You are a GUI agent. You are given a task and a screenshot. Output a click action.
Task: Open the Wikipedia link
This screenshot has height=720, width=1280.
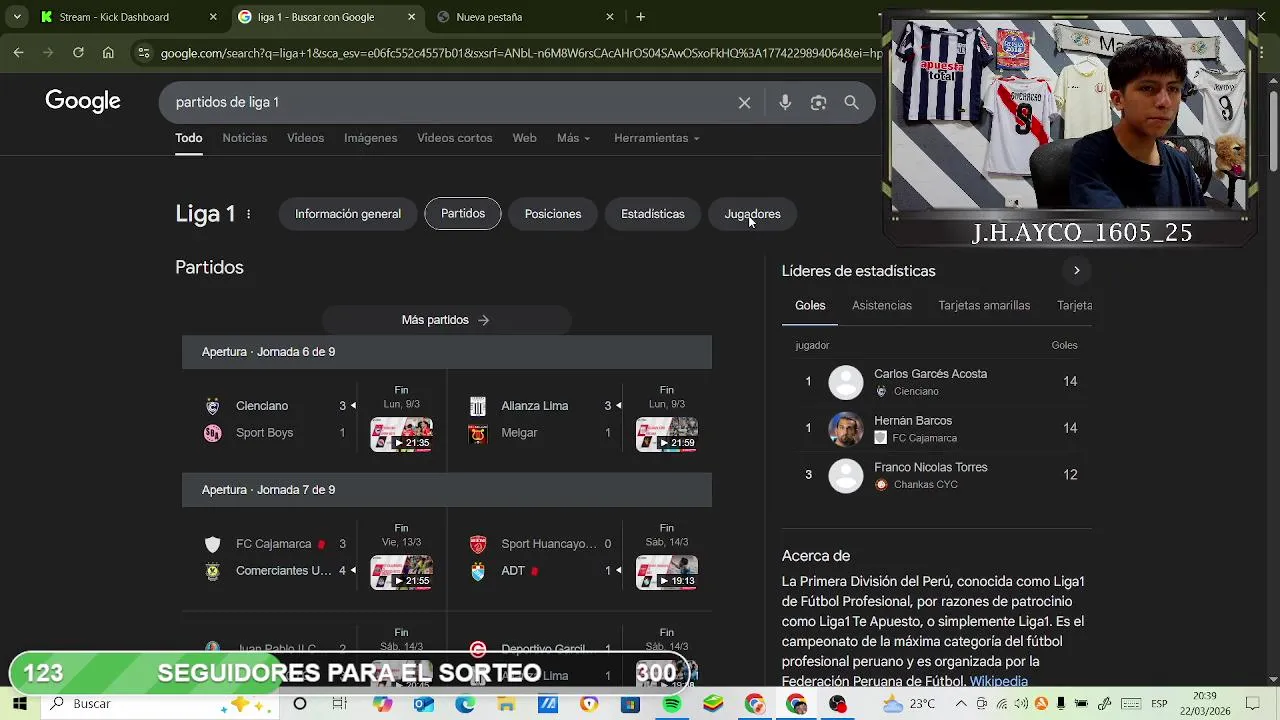point(998,681)
